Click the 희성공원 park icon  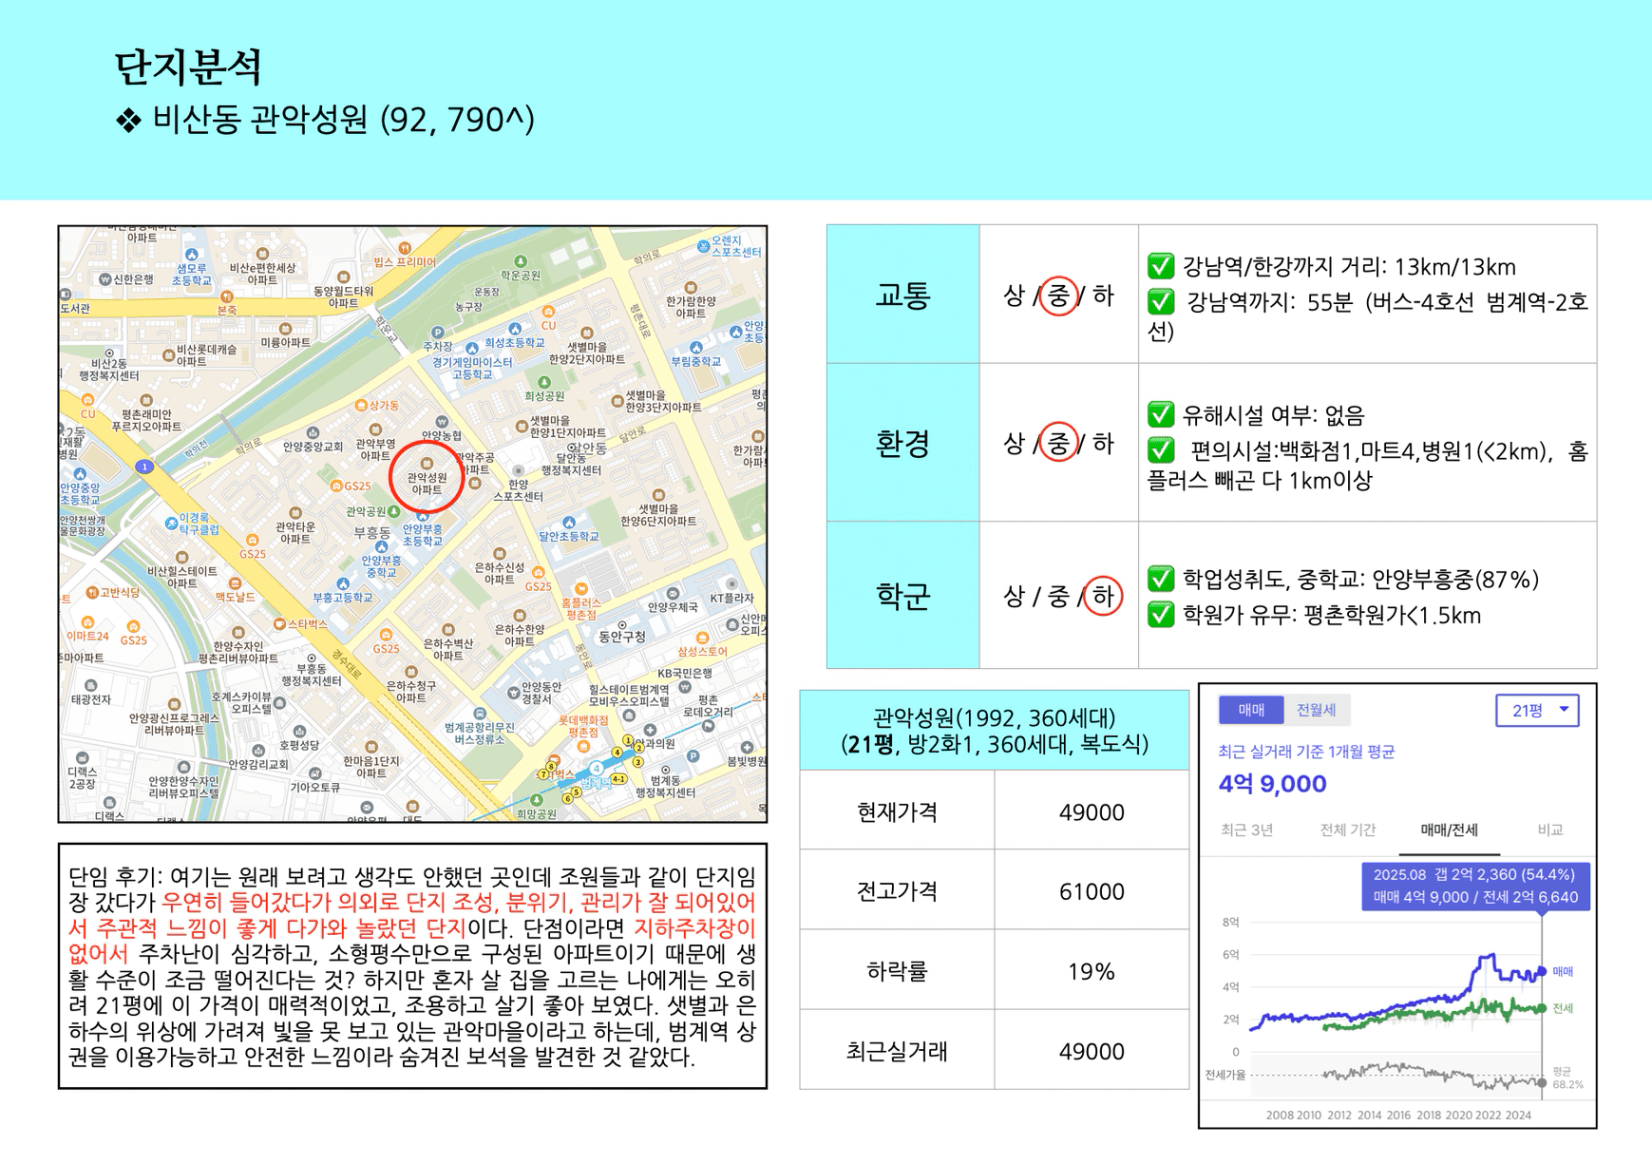point(544,383)
